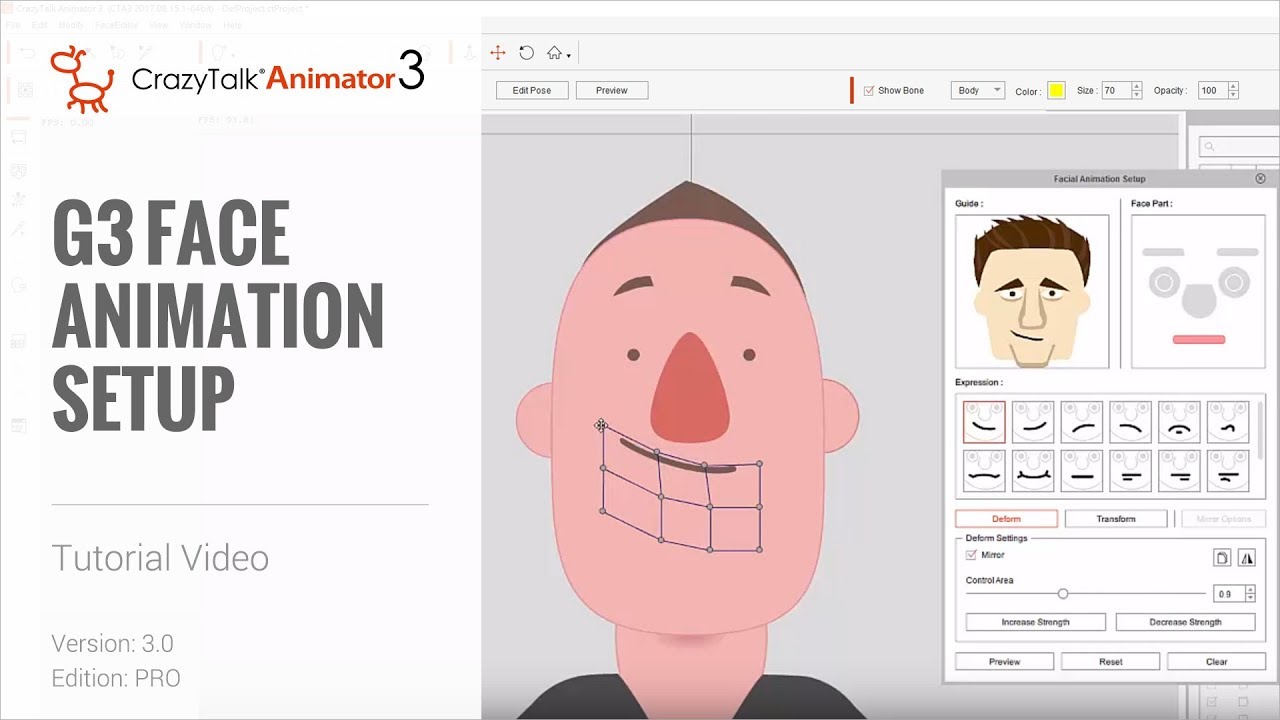This screenshot has width=1280, height=720.
Task: Open the Home view dropdown arrow
Action: tap(569, 56)
